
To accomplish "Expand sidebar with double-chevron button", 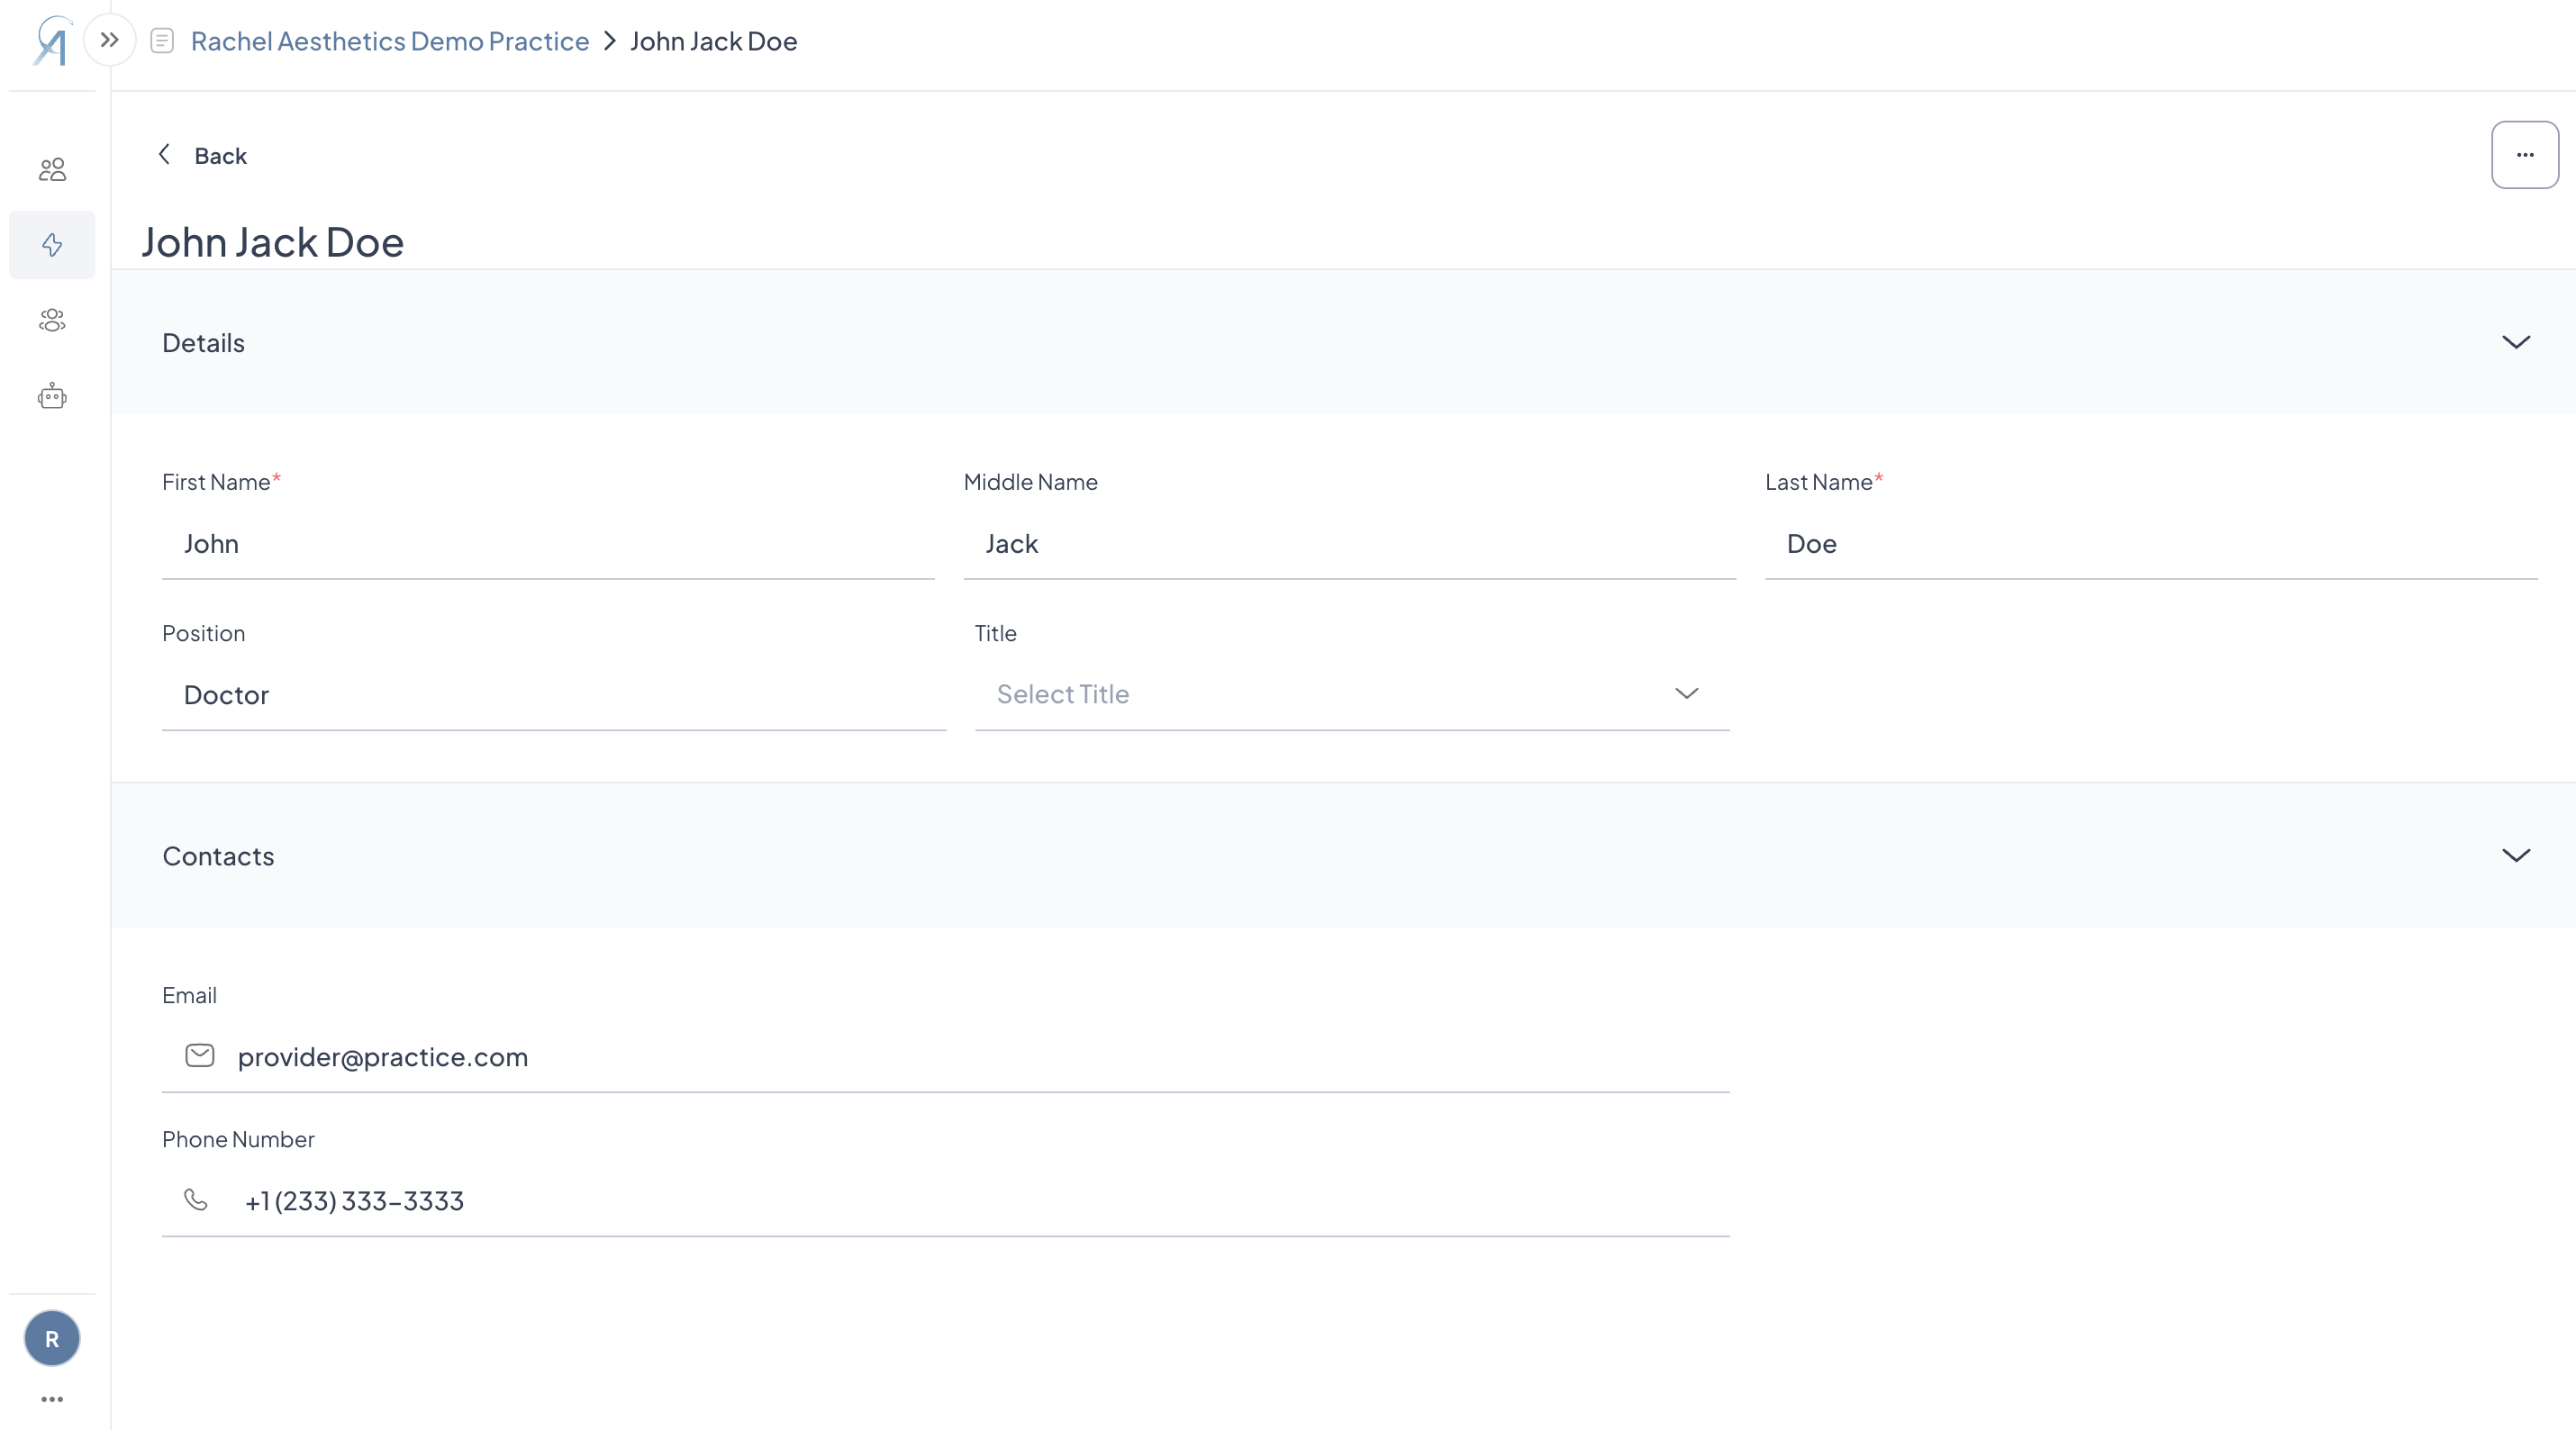I will point(110,41).
